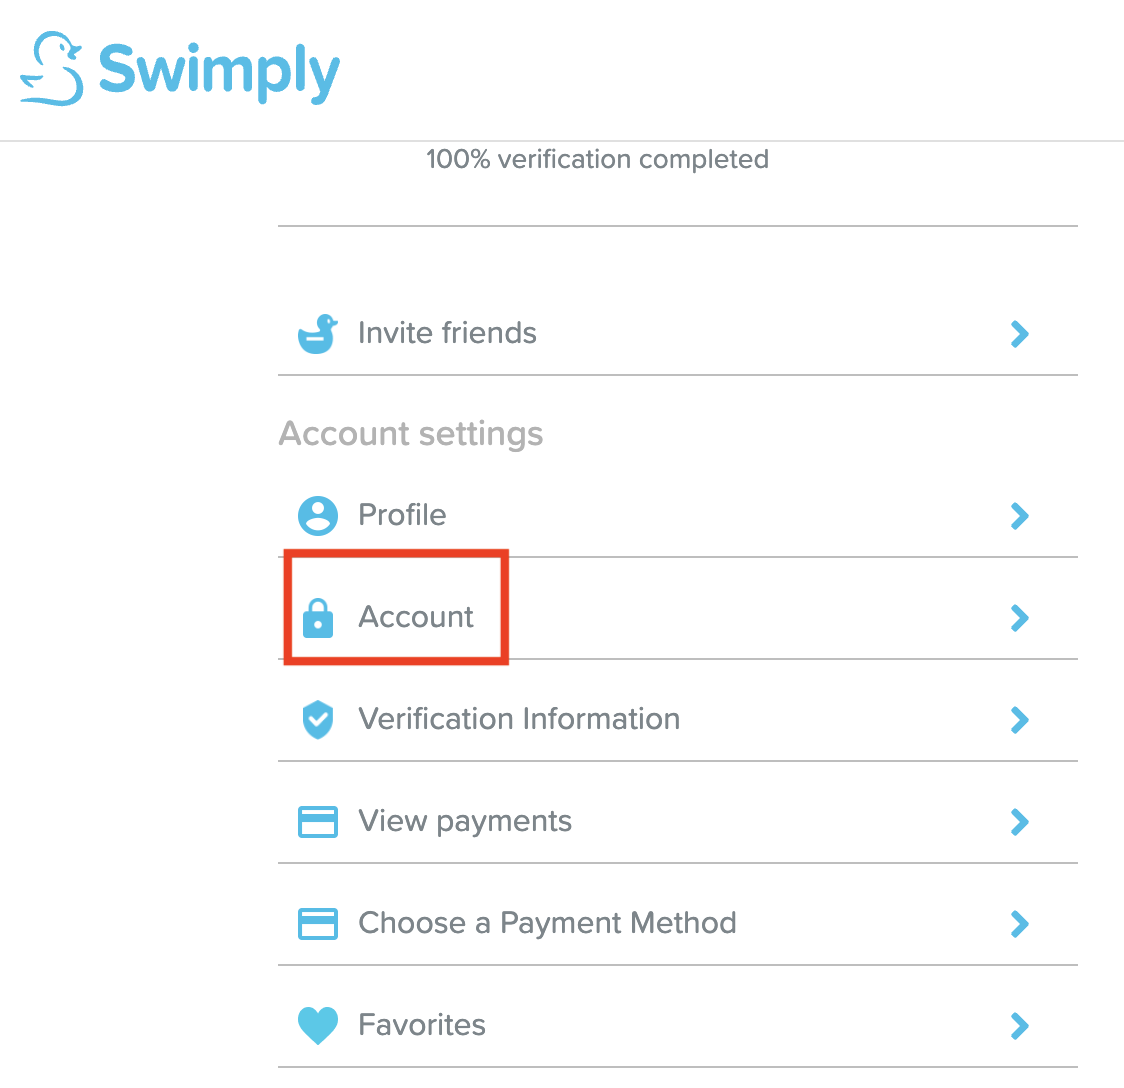Click the Swimply duck logo icon
Screen dimensions: 1124x1088
pos(51,69)
